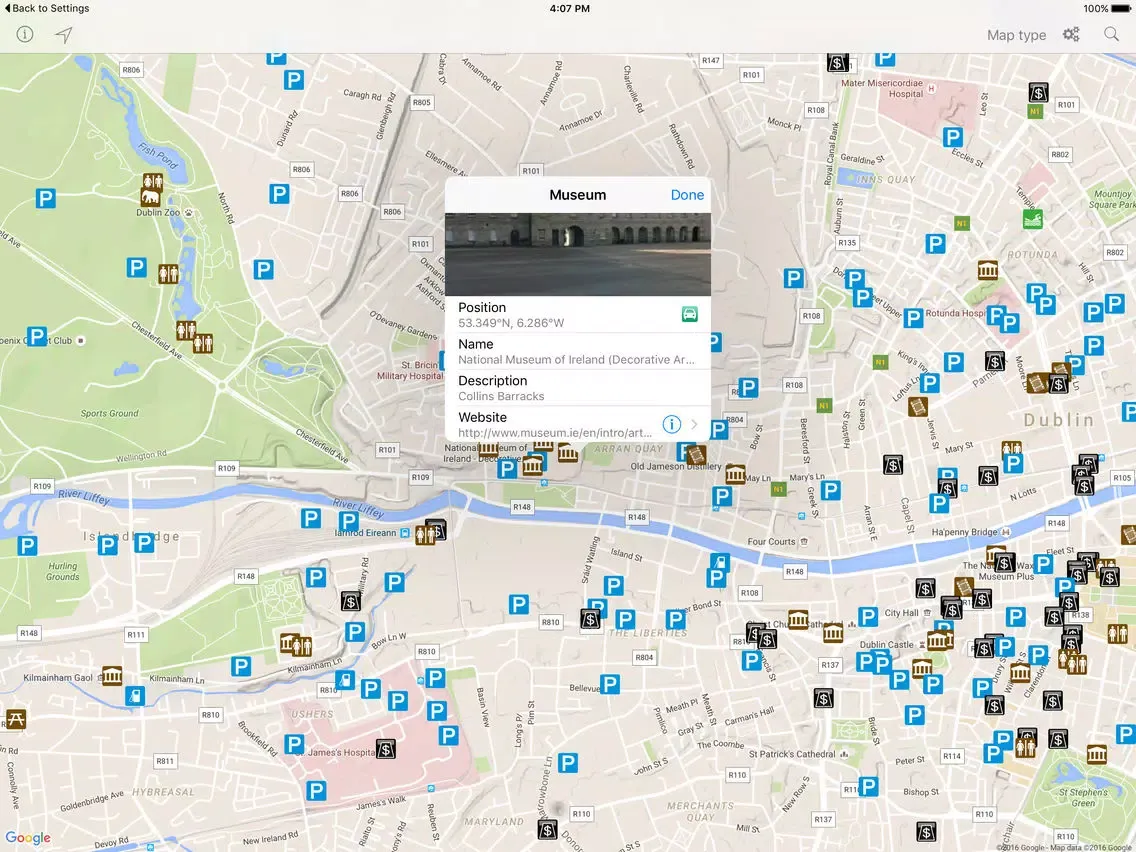Tap the info icon in Website row
1136x852 pixels.
[672, 425]
